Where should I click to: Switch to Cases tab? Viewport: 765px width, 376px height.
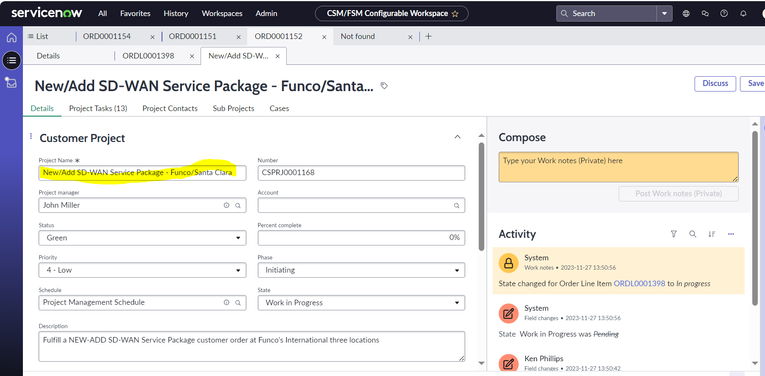tap(279, 108)
